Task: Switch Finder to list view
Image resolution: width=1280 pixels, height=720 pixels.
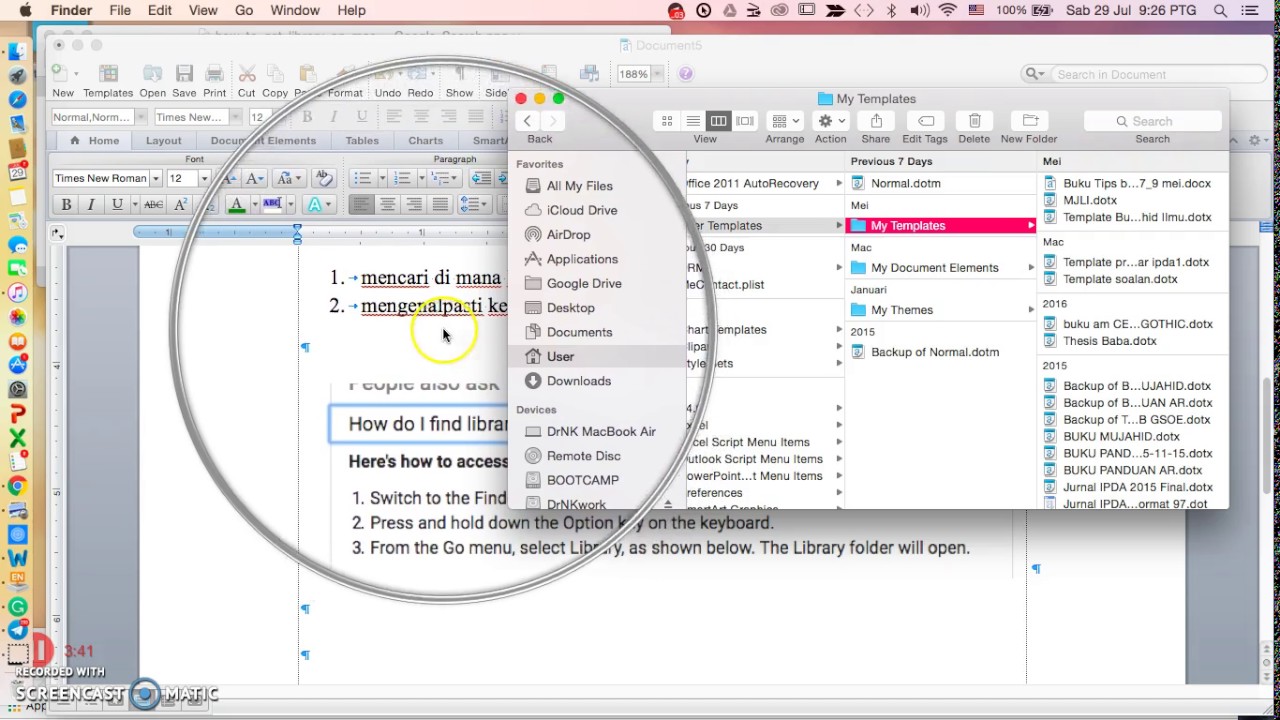Action: 693,121
